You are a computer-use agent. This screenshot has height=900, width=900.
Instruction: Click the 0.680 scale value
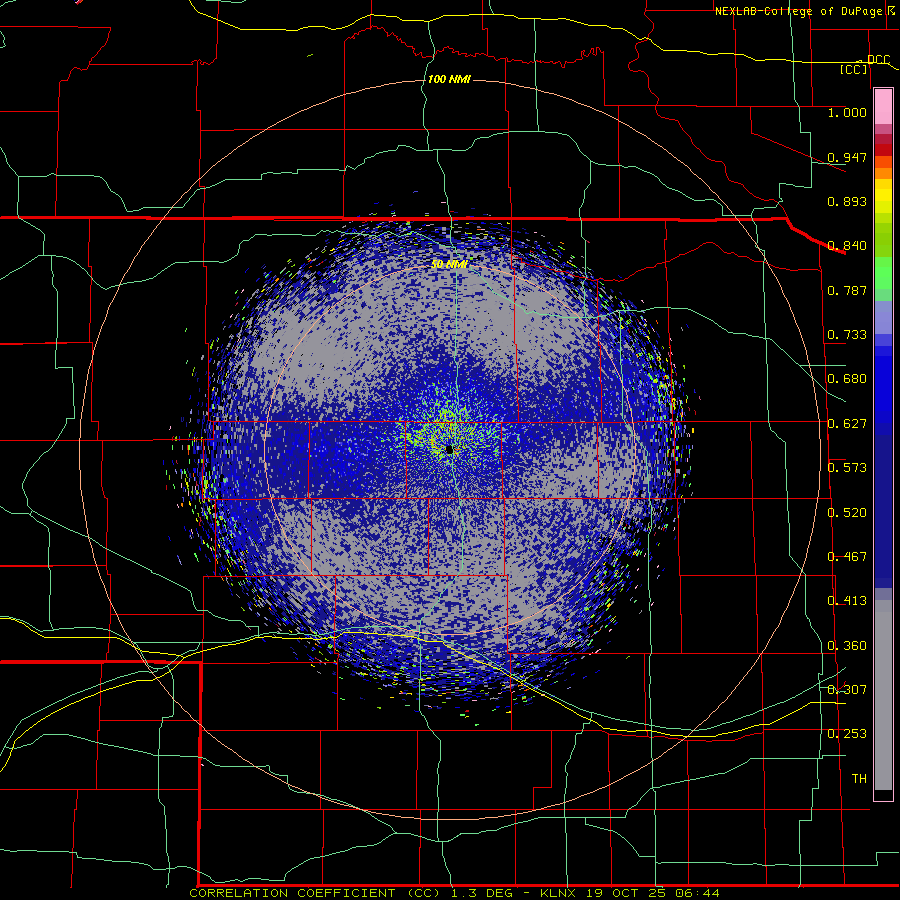(x=847, y=379)
